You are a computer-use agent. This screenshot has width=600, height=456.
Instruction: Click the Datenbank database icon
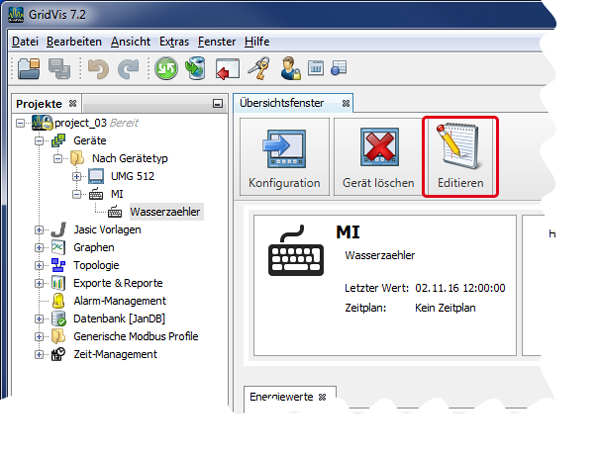(x=59, y=319)
